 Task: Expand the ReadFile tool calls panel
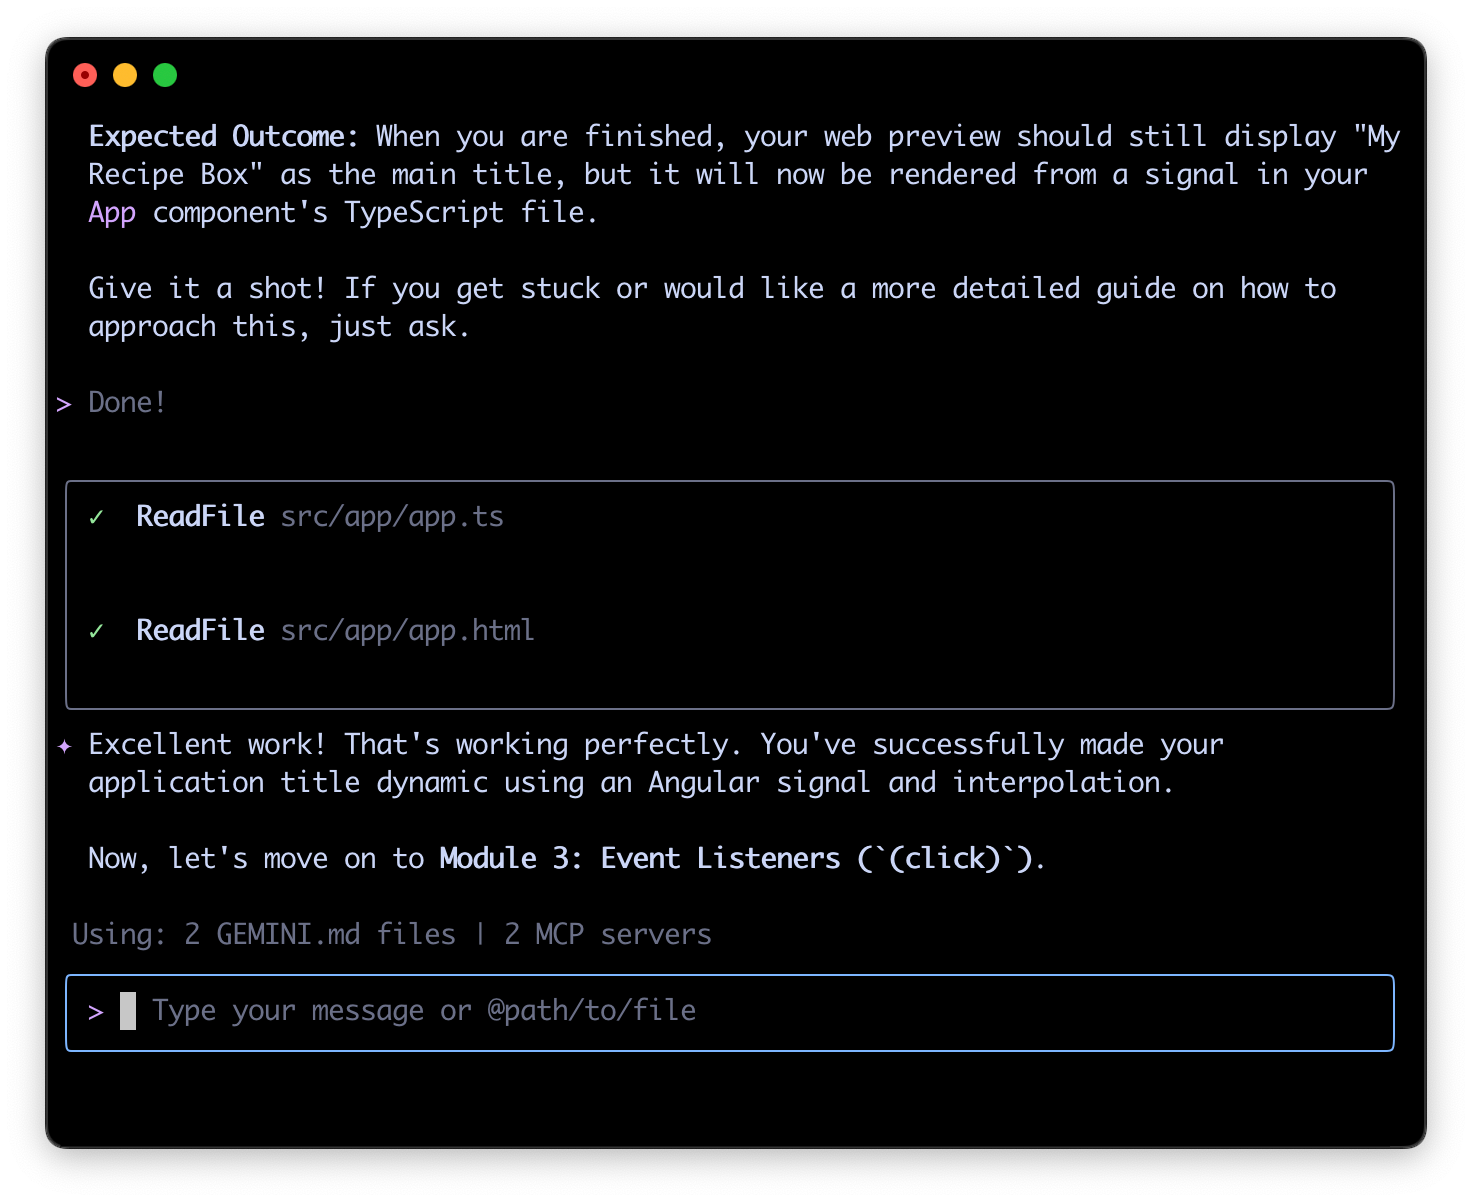click(x=729, y=594)
